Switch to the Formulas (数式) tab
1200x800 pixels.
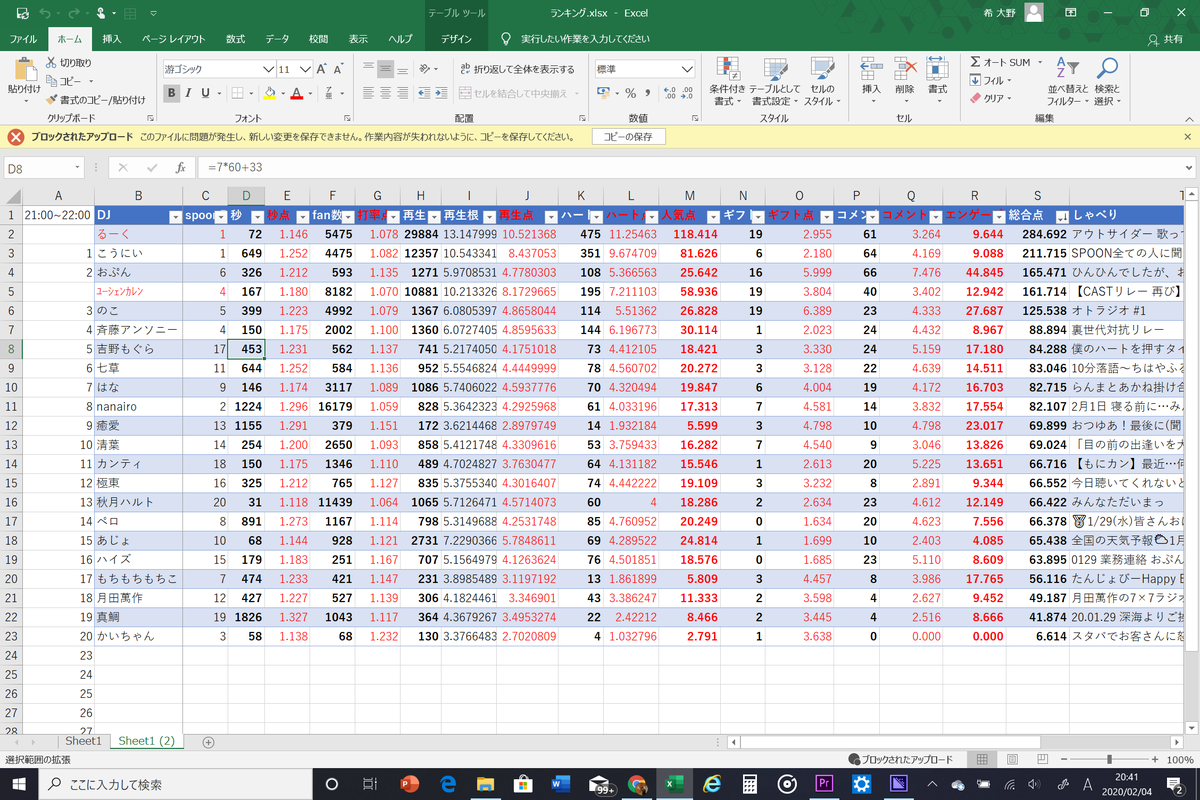236,39
